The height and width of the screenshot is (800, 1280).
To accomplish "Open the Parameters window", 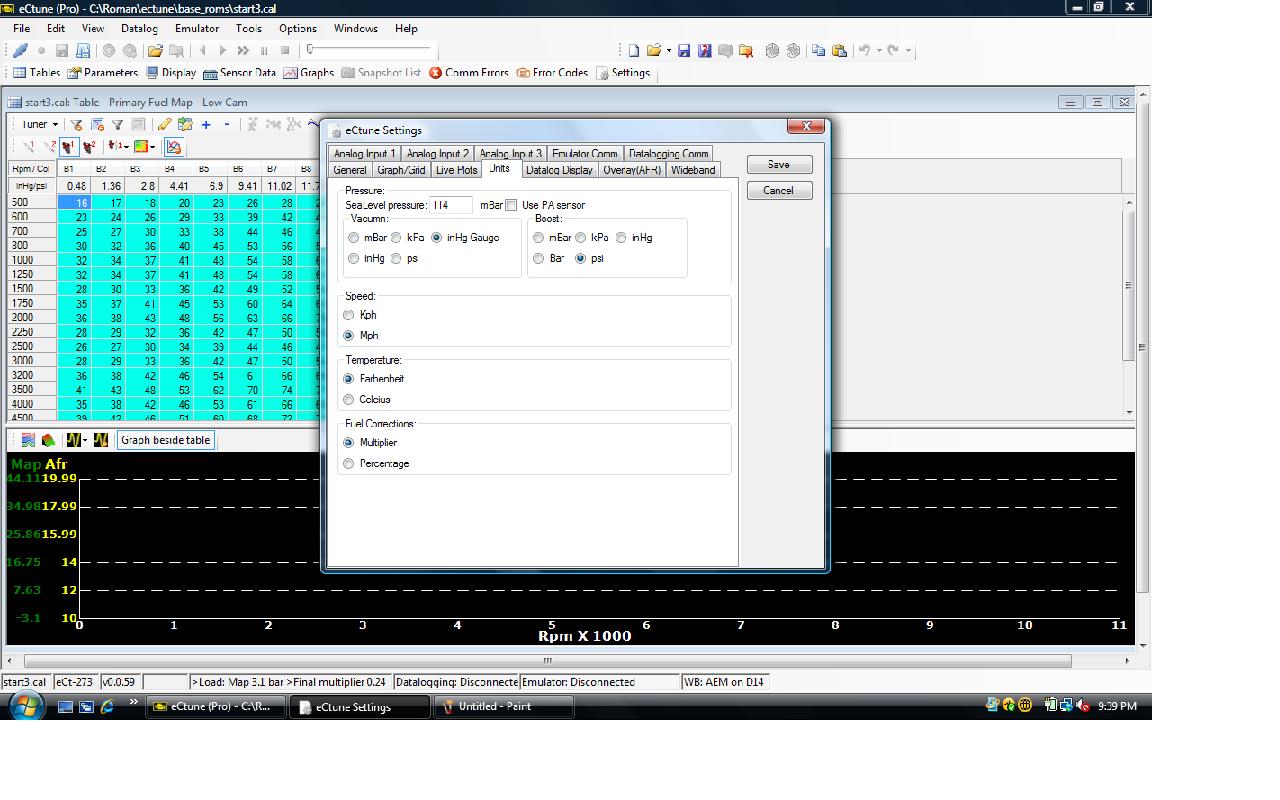I will click(x=103, y=73).
